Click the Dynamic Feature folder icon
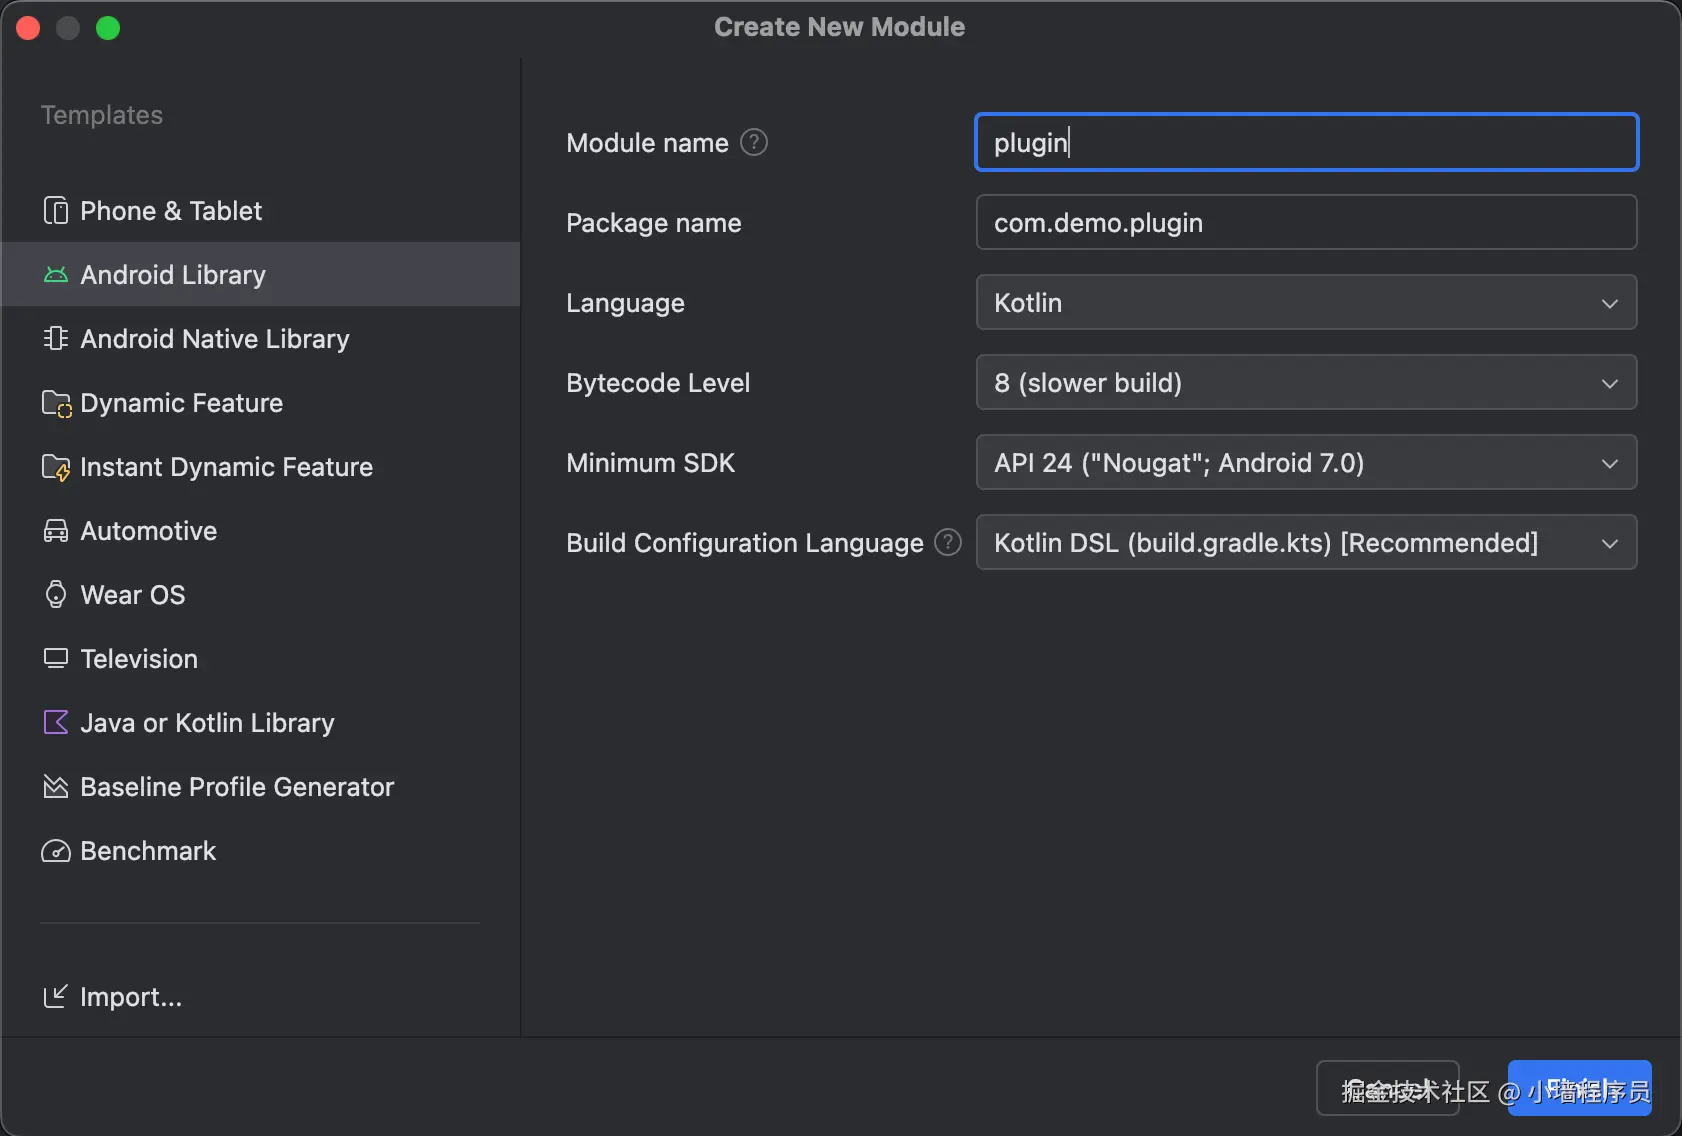This screenshot has height=1136, width=1682. click(x=56, y=403)
